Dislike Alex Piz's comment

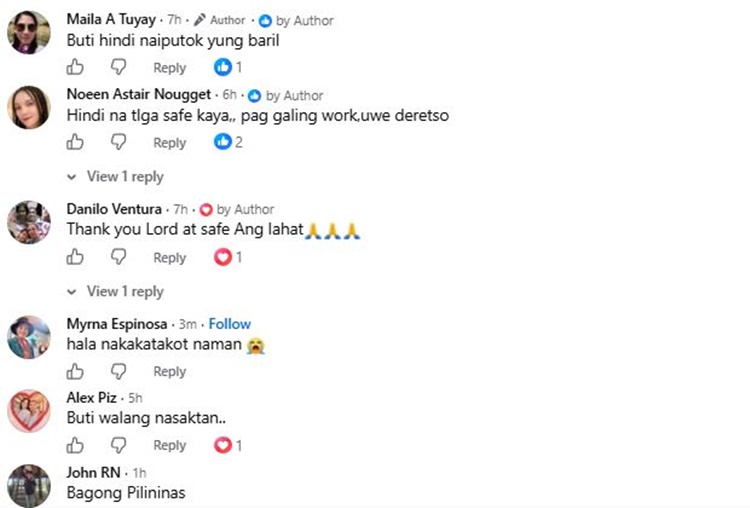tap(118, 445)
